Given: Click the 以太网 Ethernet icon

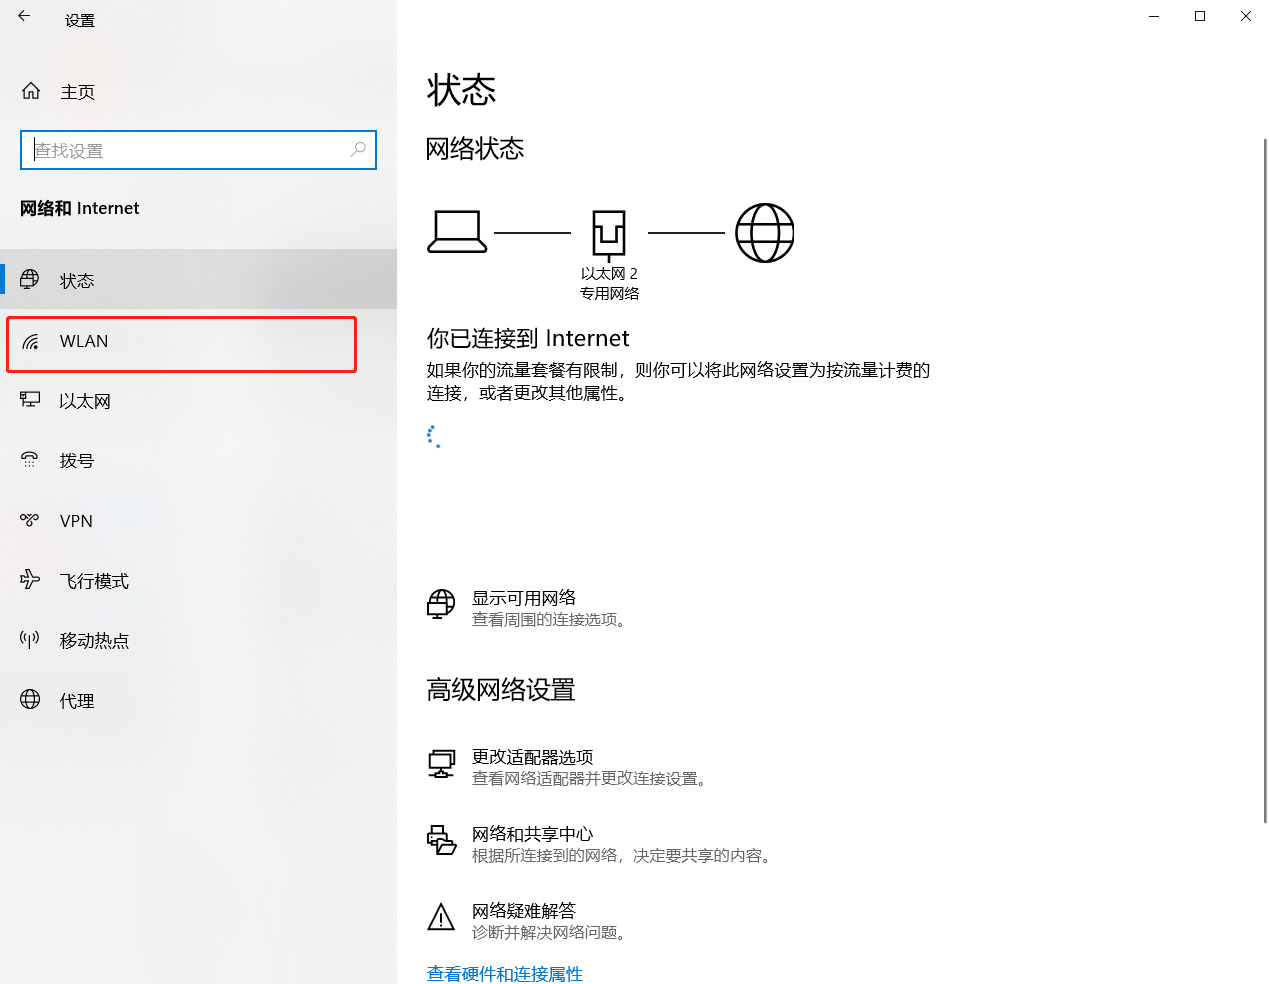Looking at the screenshot, I should tap(31, 400).
